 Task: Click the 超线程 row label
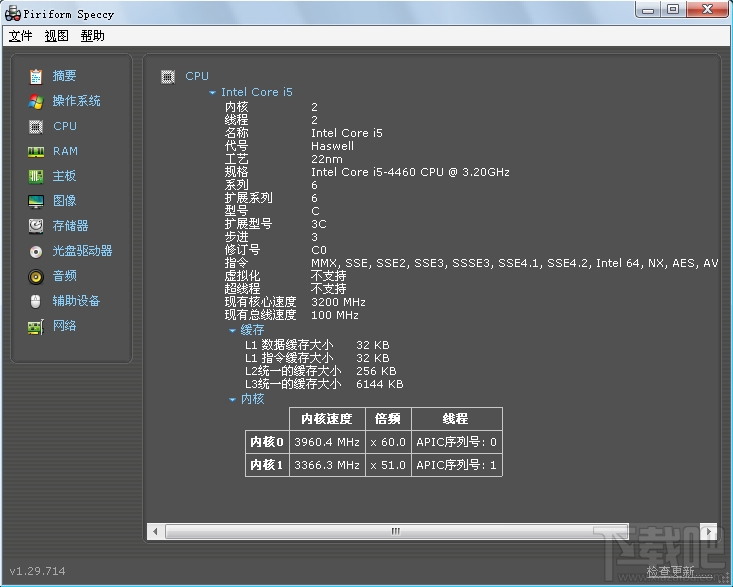pyautogui.click(x=242, y=289)
